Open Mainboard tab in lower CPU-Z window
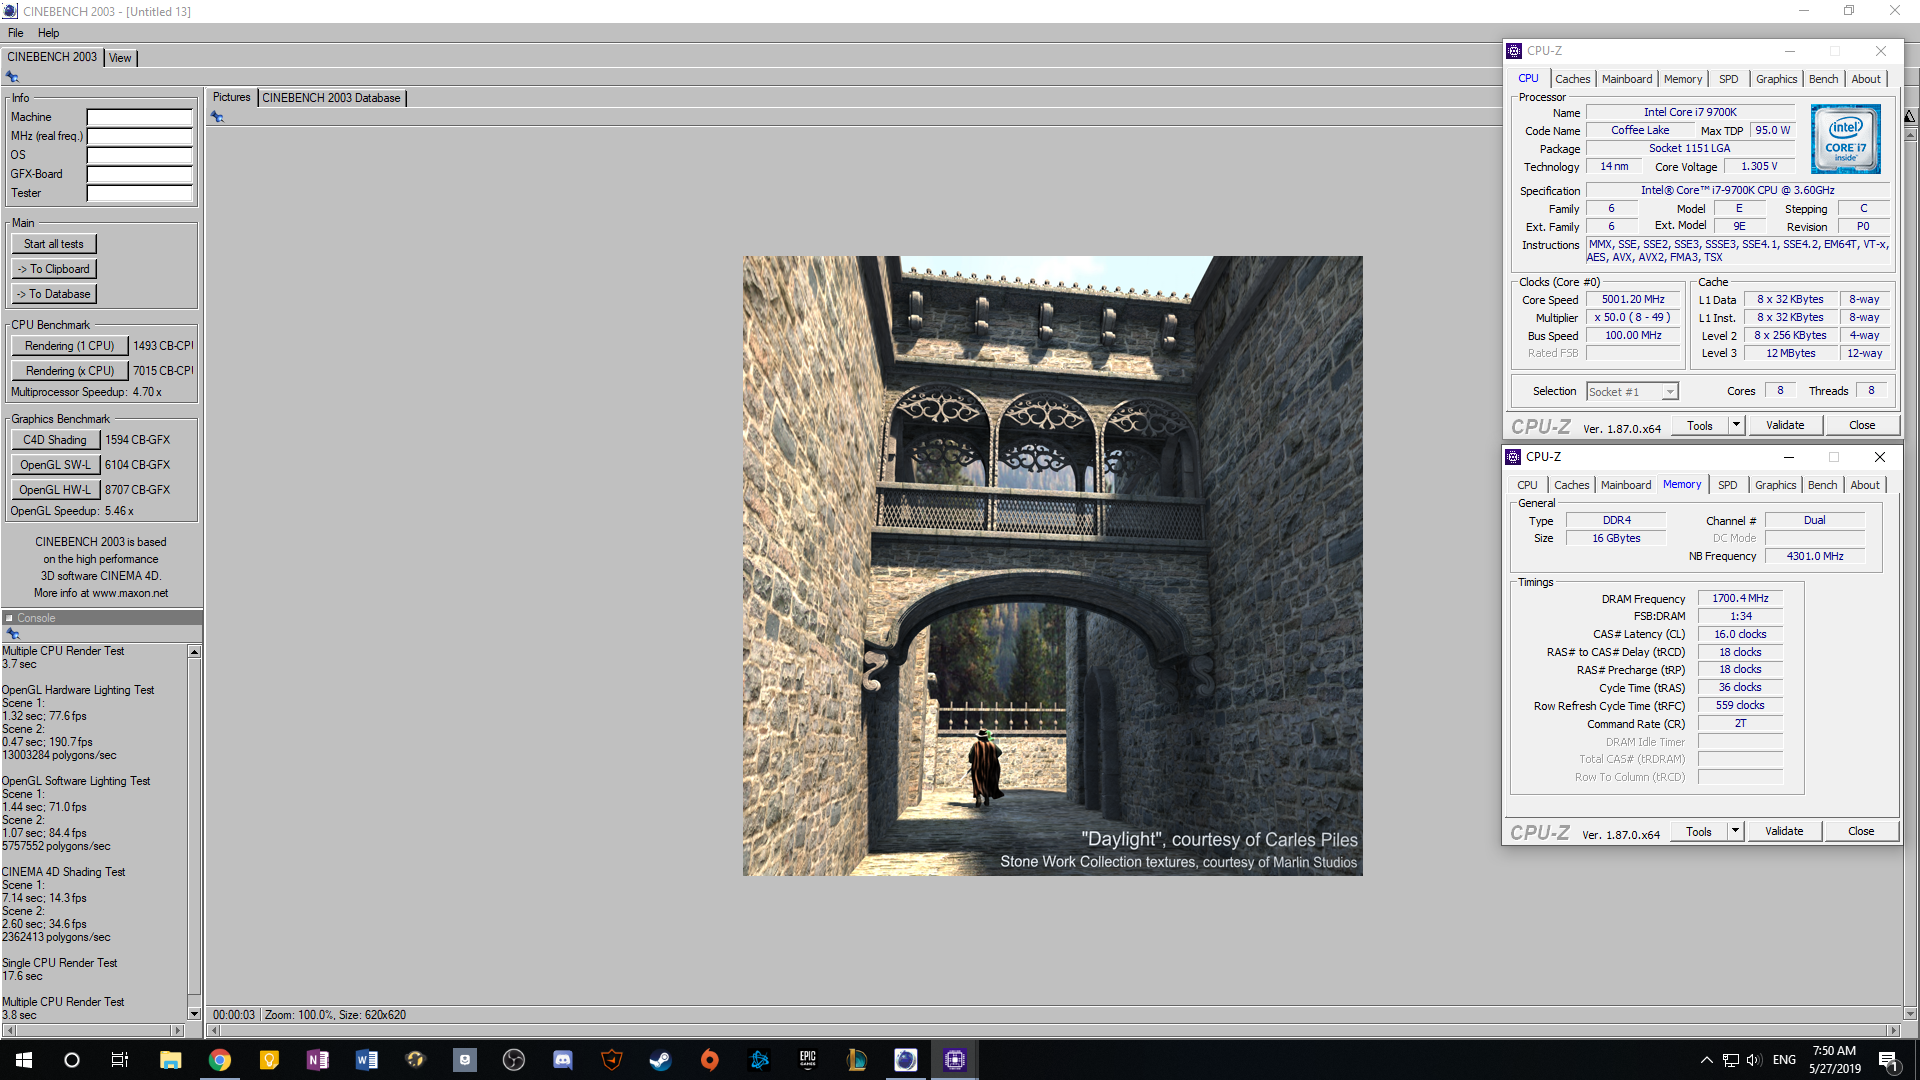 [x=1626, y=485]
